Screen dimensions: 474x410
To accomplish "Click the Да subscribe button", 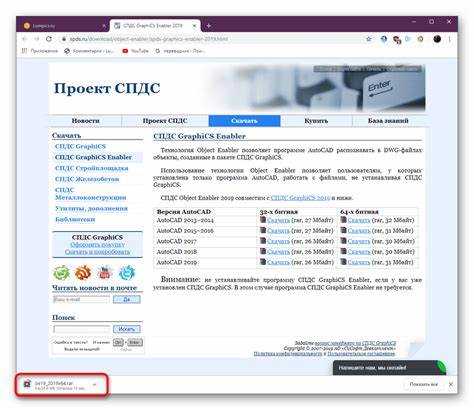I will click(x=127, y=299).
